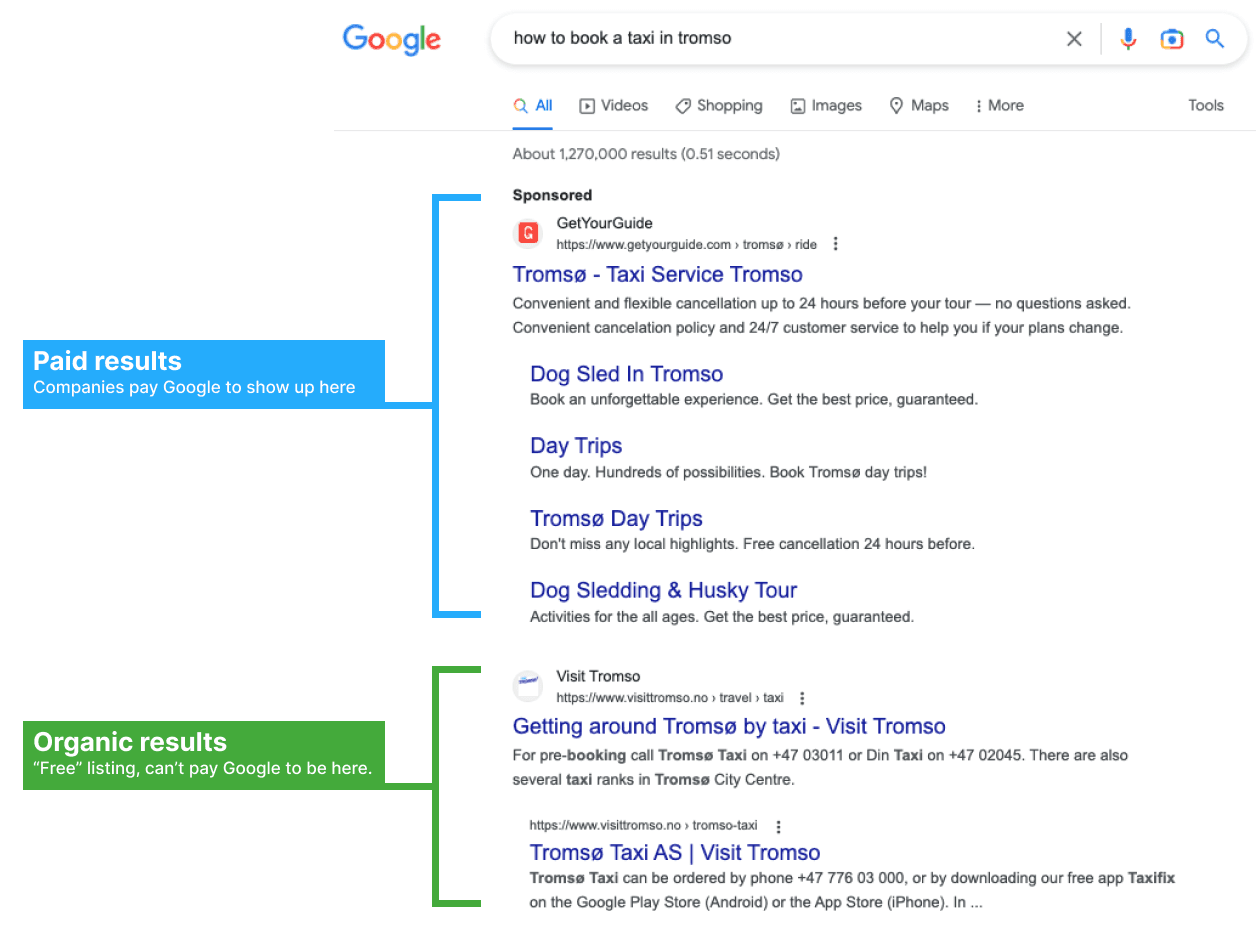Screen dimensions: 1256x928
Task: Expand the More search options
Action: pyautogui.click(x=1000, y=106)
